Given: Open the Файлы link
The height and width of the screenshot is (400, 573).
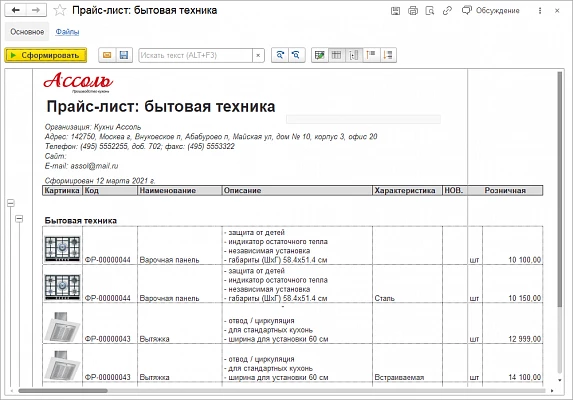Looking at the screenshot, I should tap(67, 32).
